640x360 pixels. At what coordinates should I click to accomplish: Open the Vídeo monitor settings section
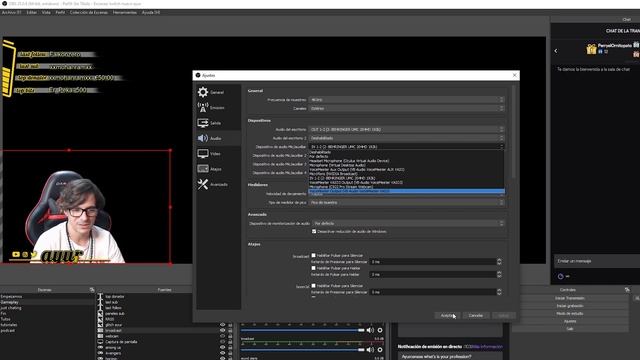click(218, 154)
